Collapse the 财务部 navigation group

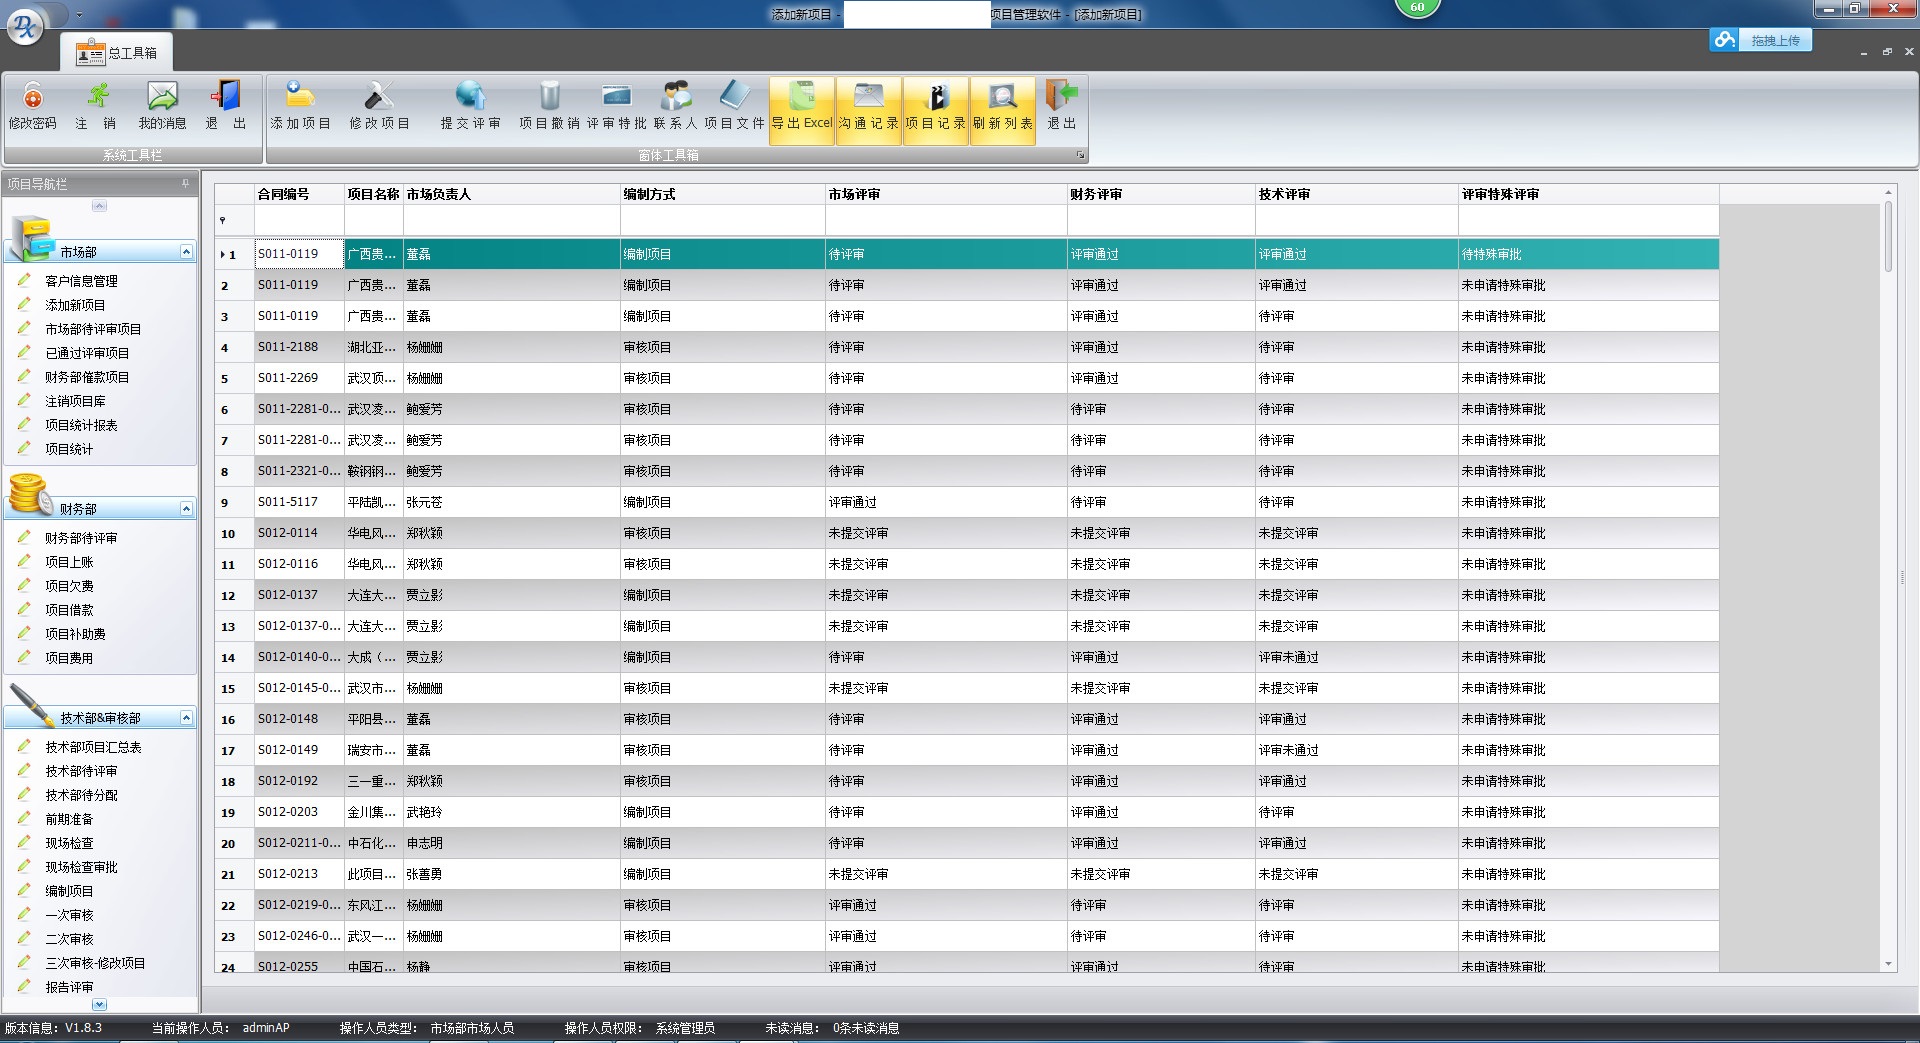[186, 509]
